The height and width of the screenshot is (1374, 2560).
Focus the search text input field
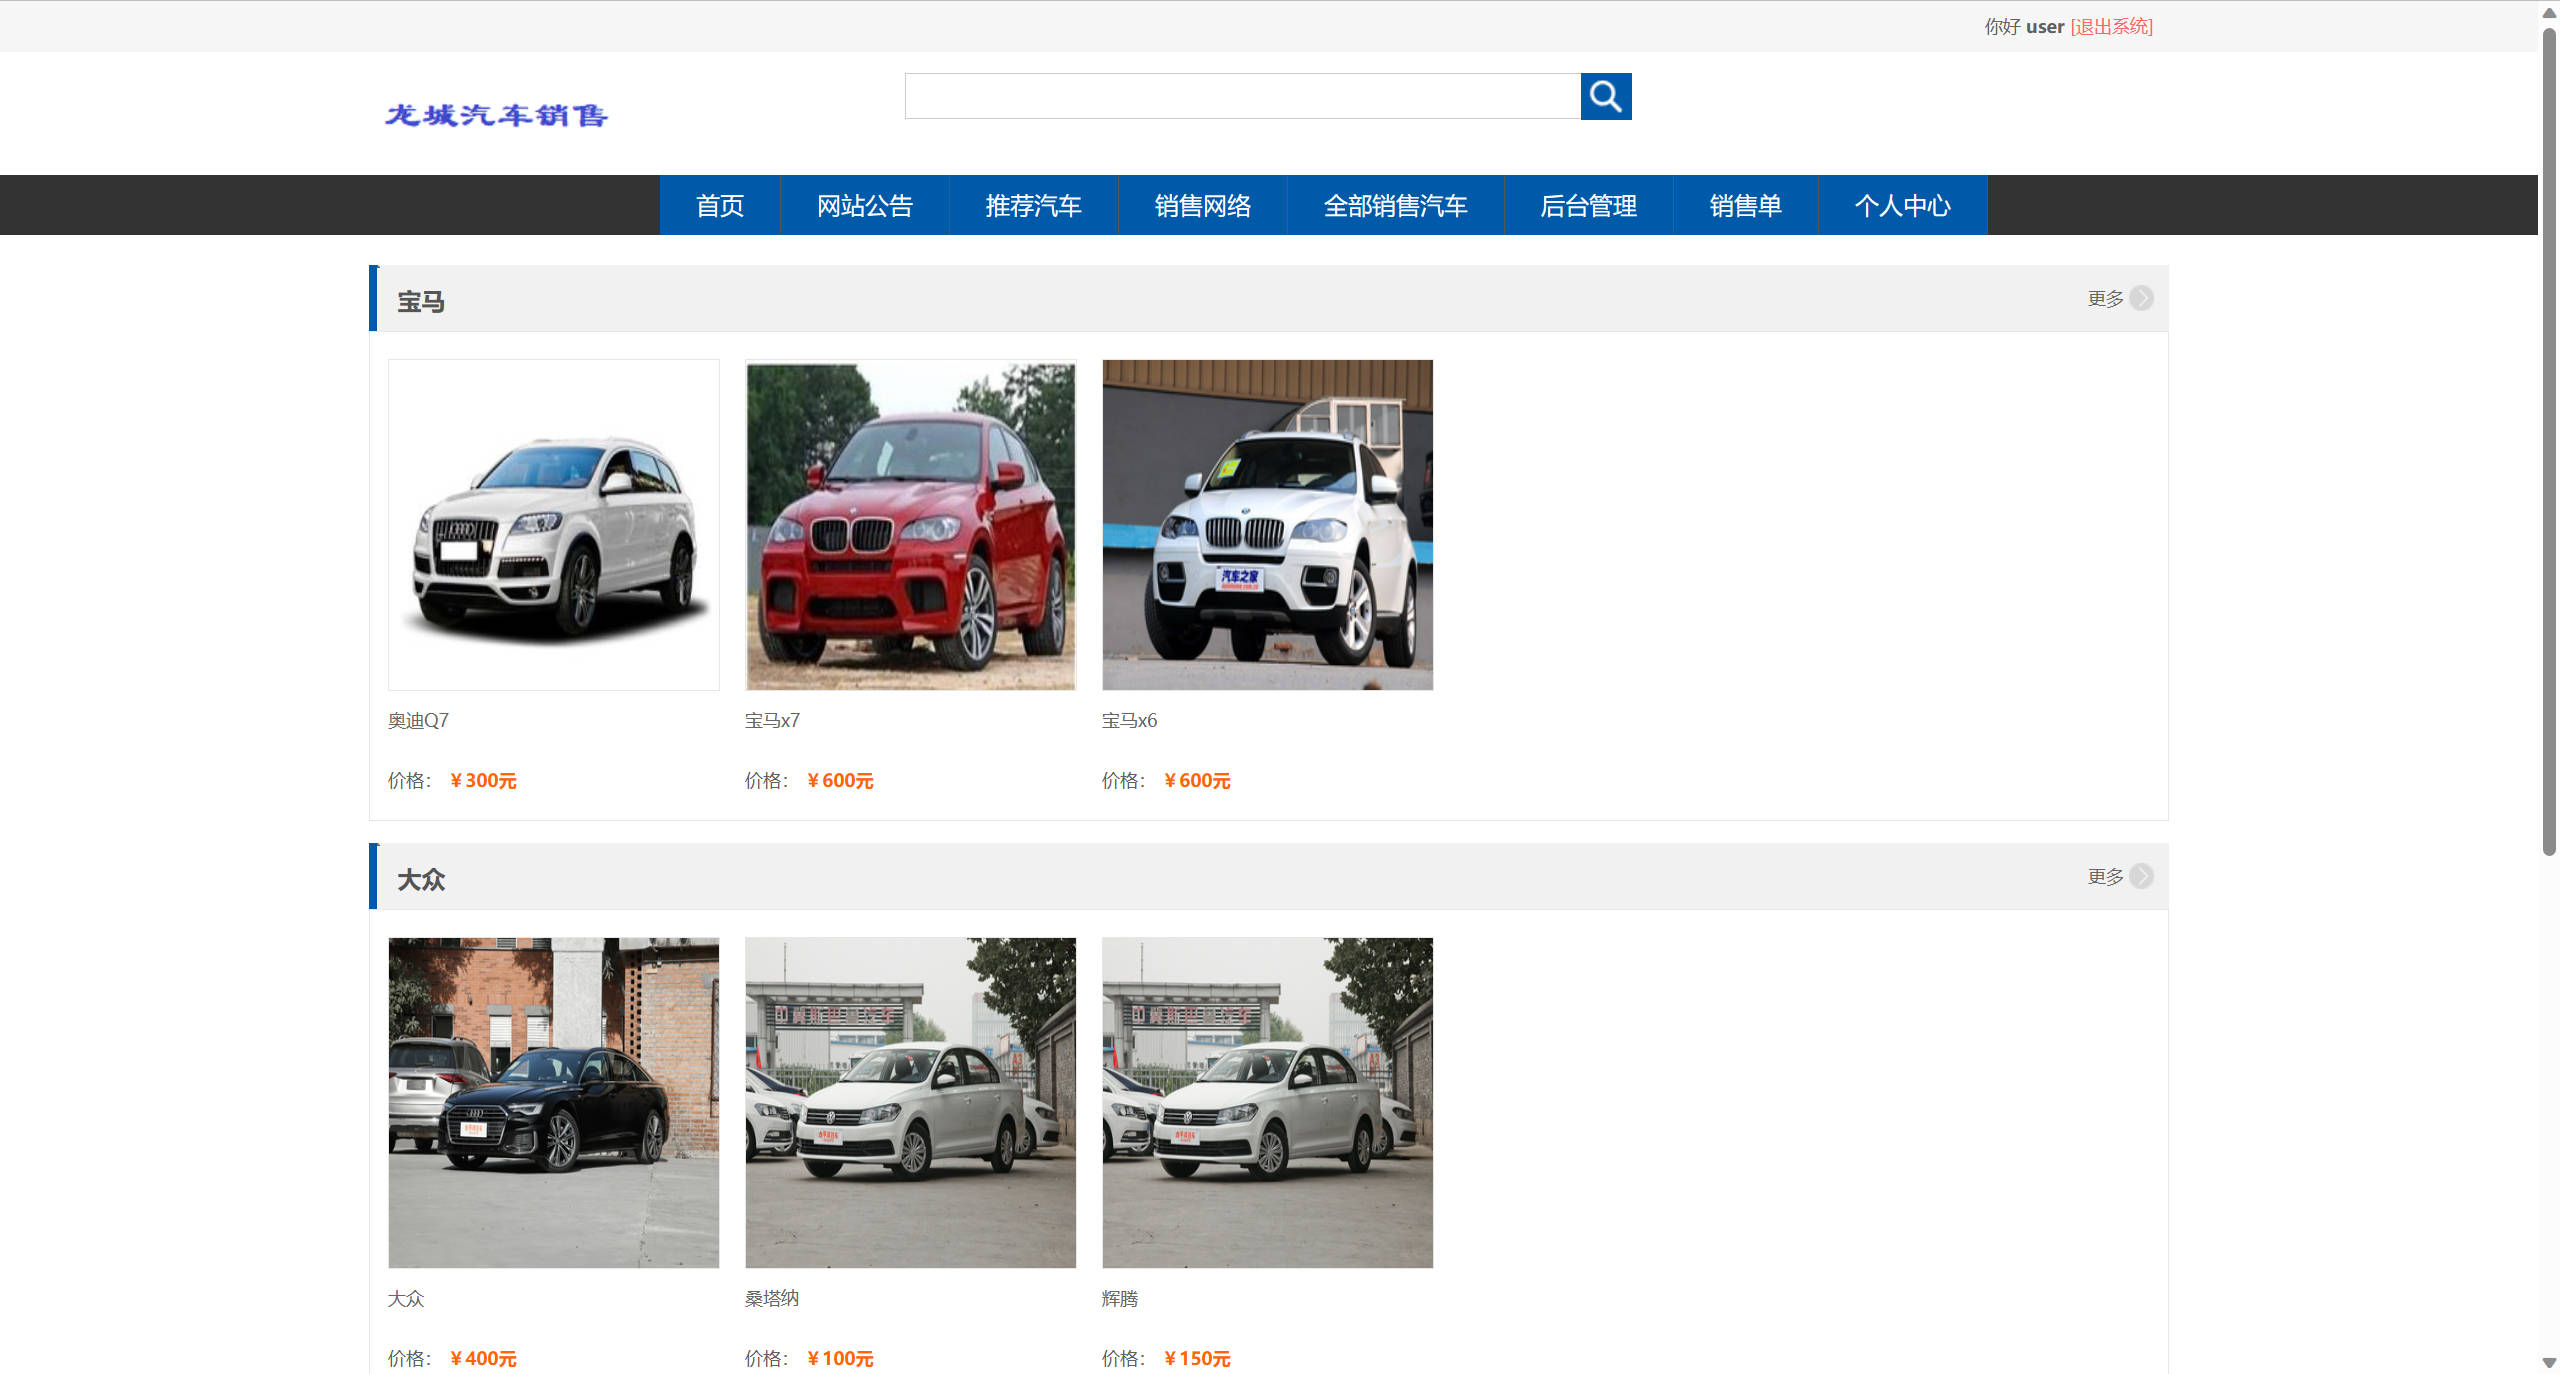click(x=1242, y=96)
